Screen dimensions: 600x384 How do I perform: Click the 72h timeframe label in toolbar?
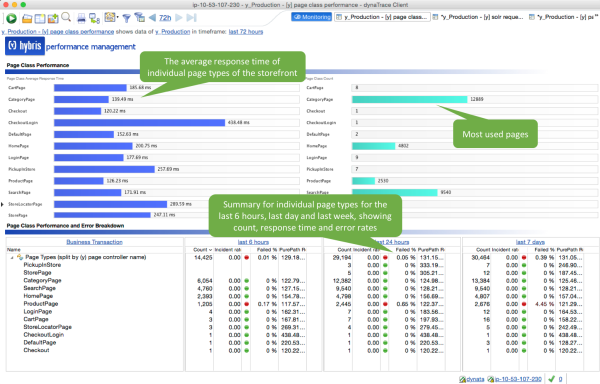click(165, 18)
